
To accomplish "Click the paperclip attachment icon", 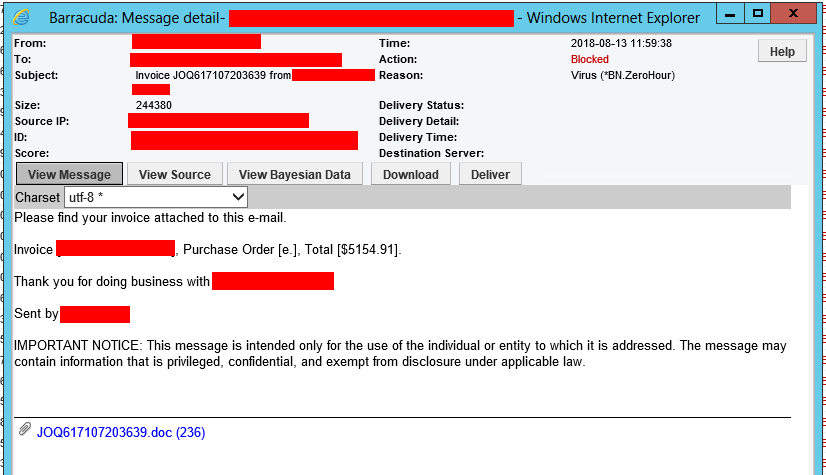I will tap(25, 429).
